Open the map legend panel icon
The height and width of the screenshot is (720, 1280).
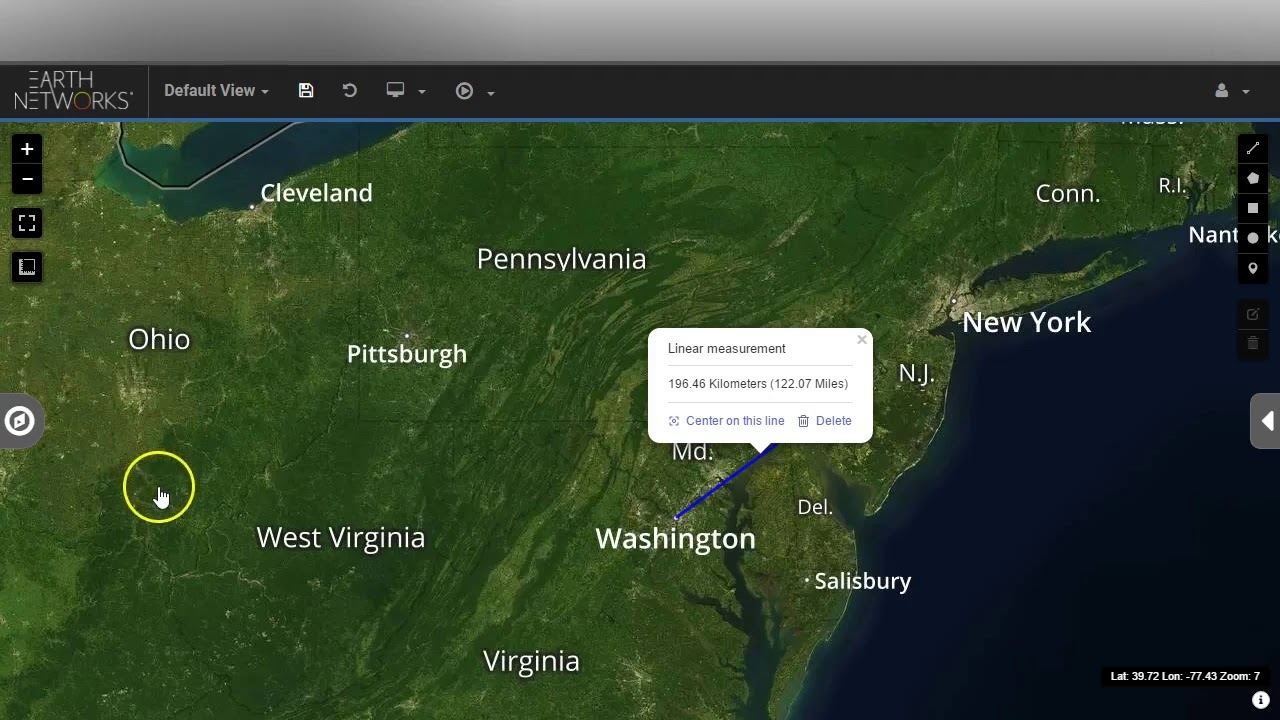27,267
